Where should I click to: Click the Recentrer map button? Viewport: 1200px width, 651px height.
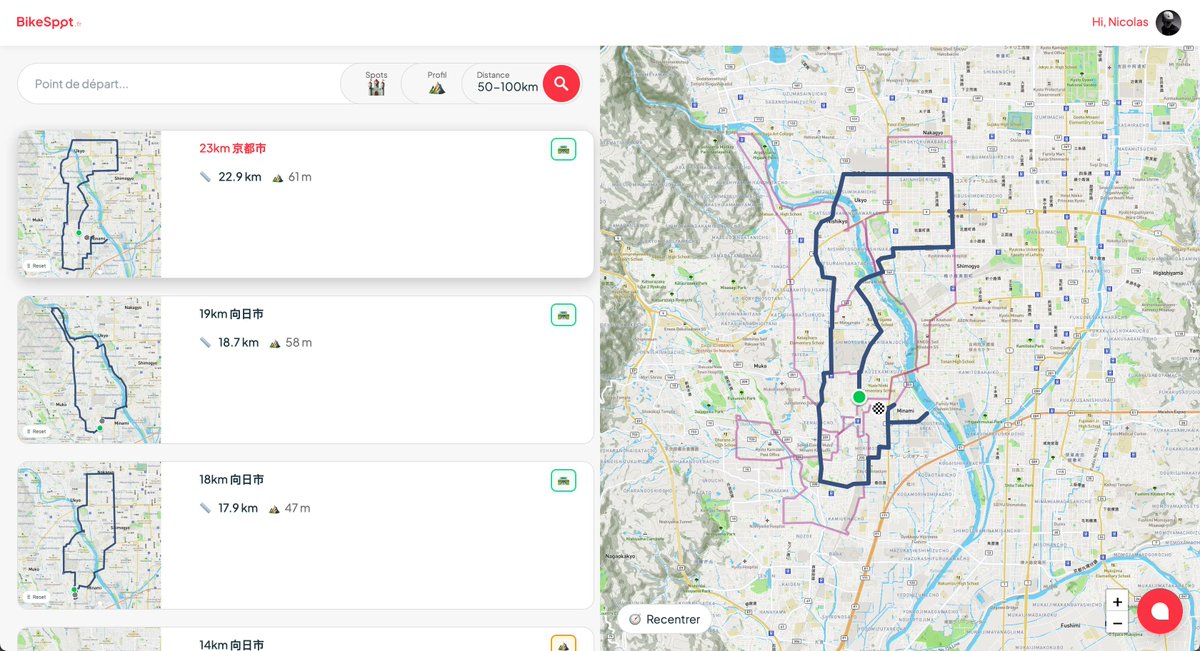coord(664,619)
